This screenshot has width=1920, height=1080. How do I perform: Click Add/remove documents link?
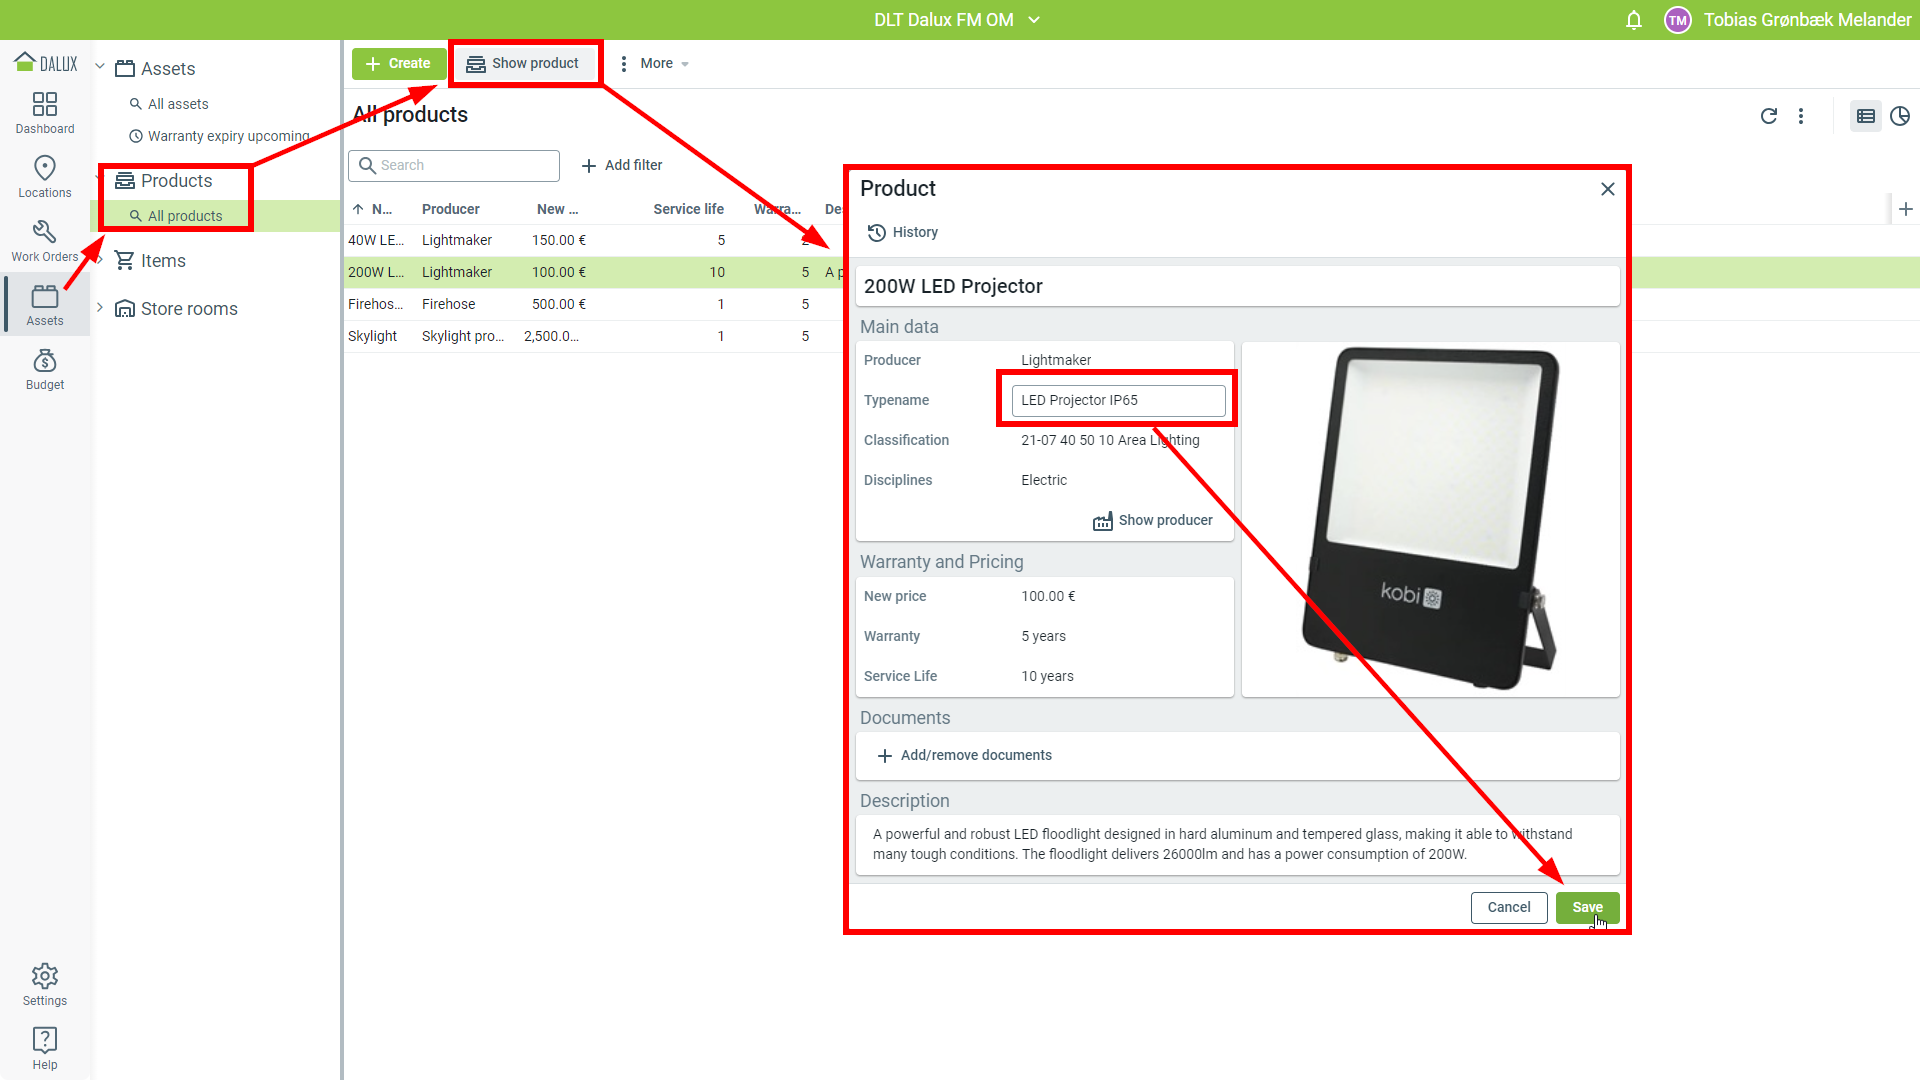(x=965, y=755)
